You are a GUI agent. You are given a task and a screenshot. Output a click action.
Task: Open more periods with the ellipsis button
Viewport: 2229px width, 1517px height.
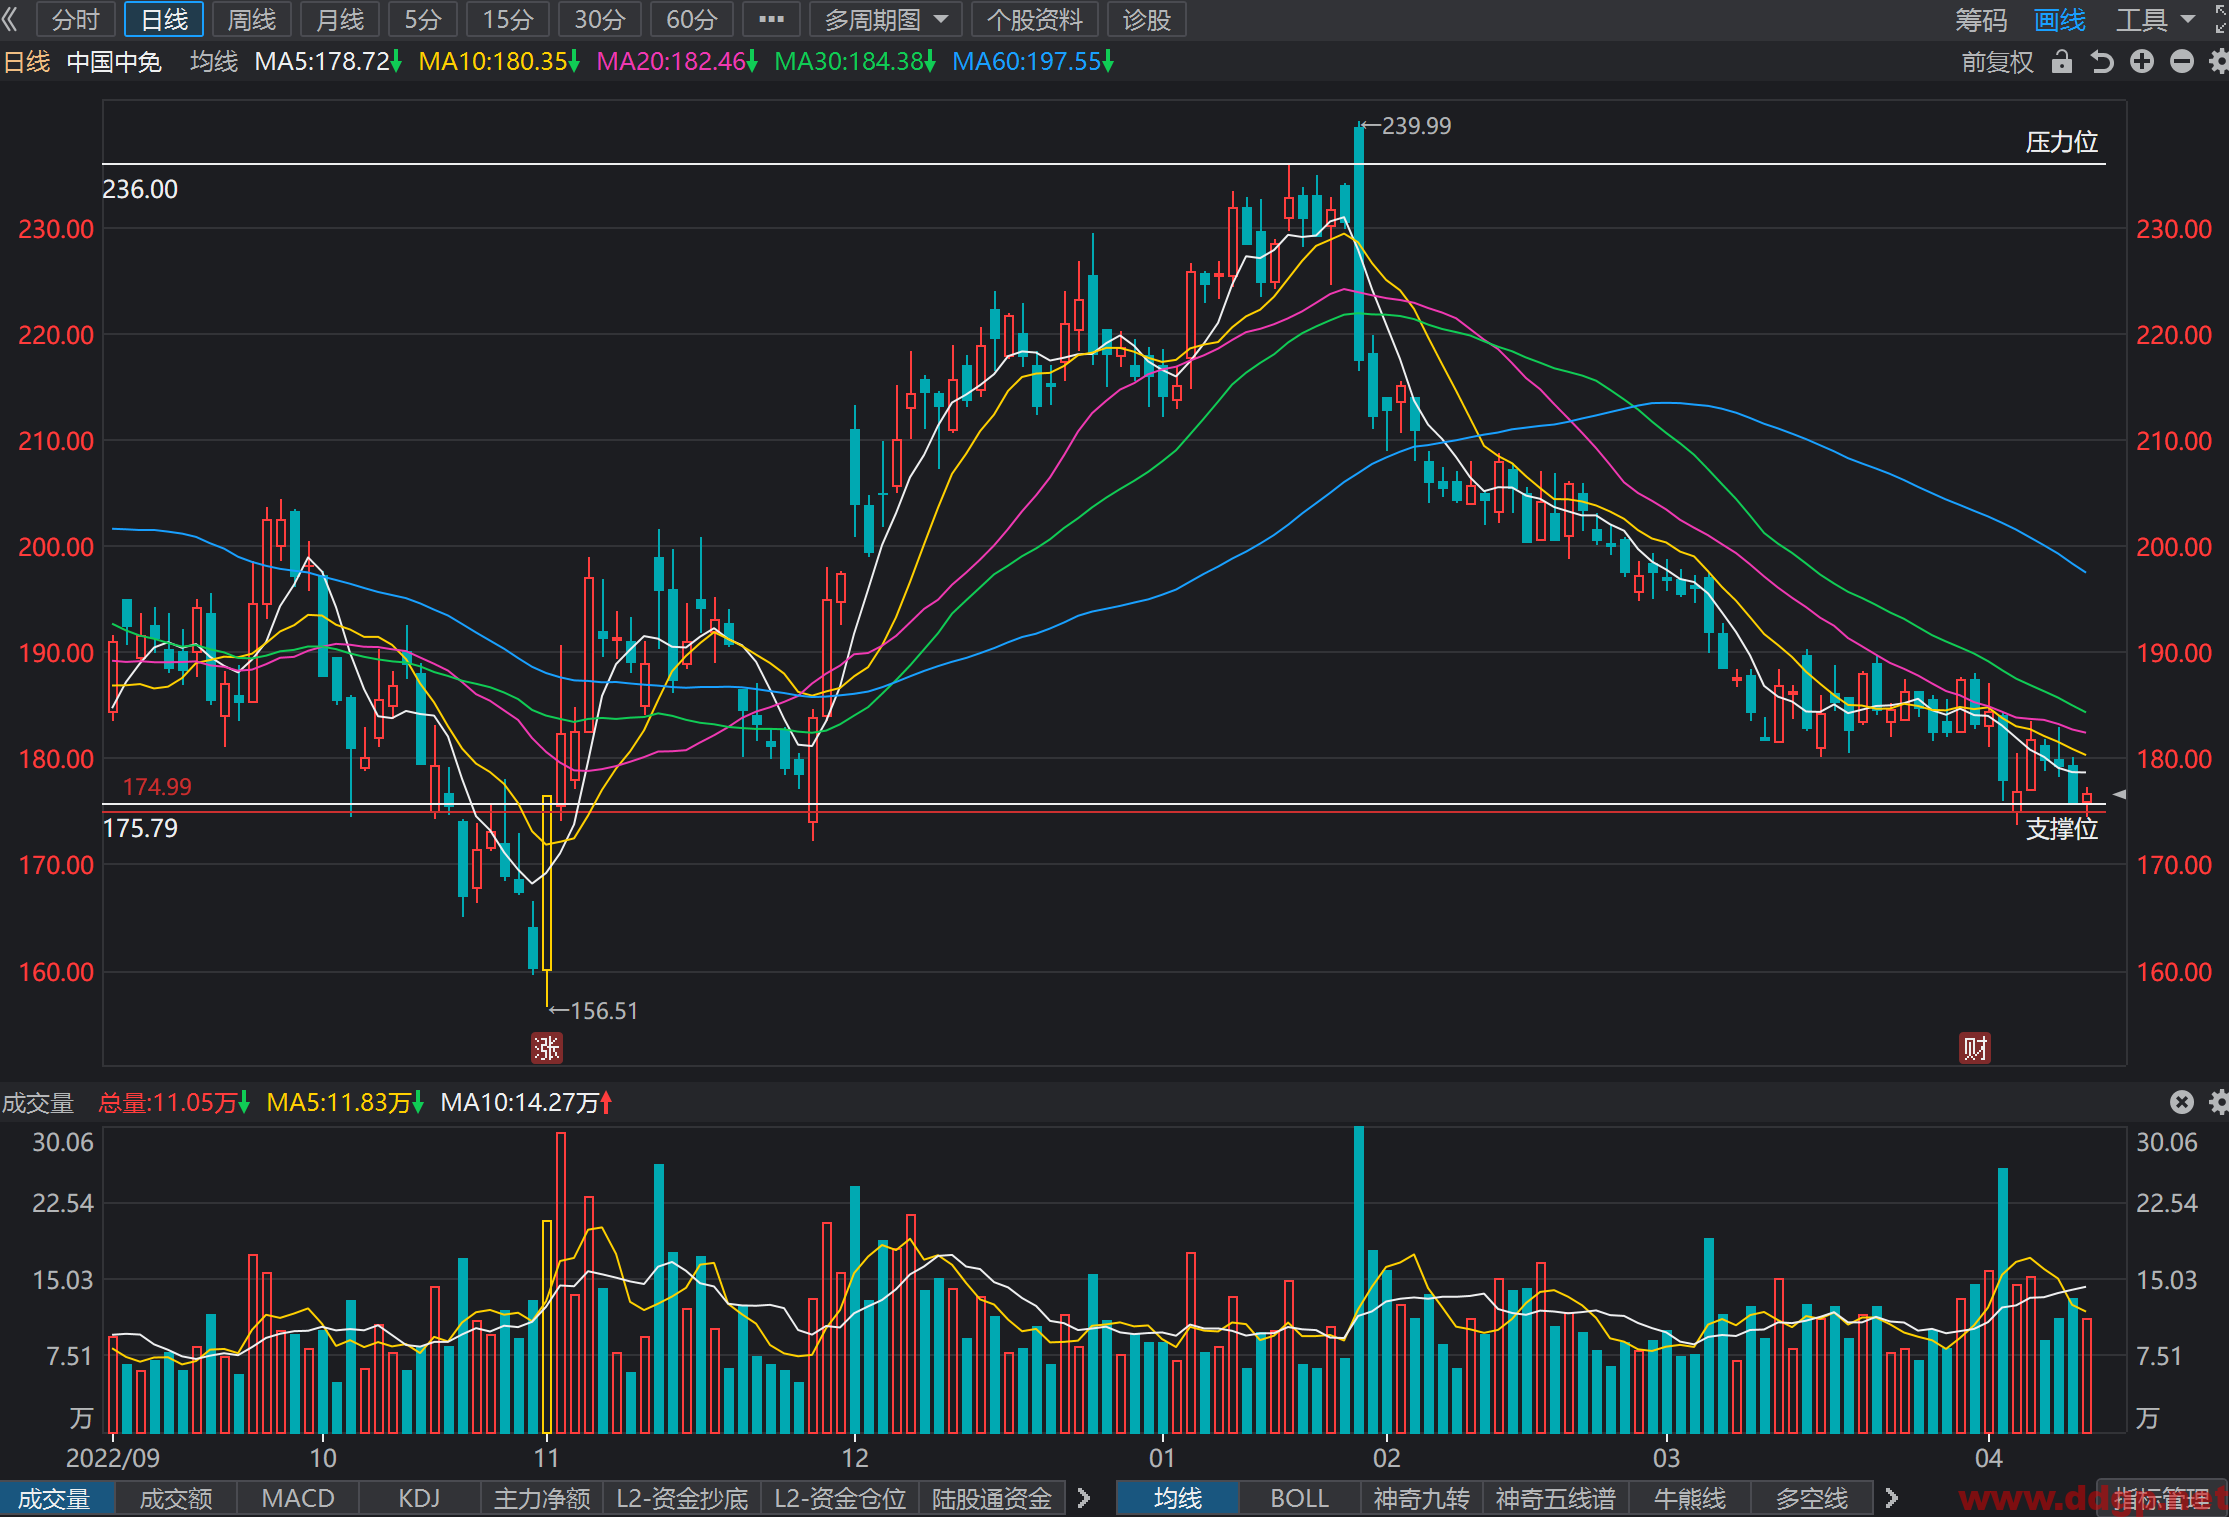[x=771, y=19]
